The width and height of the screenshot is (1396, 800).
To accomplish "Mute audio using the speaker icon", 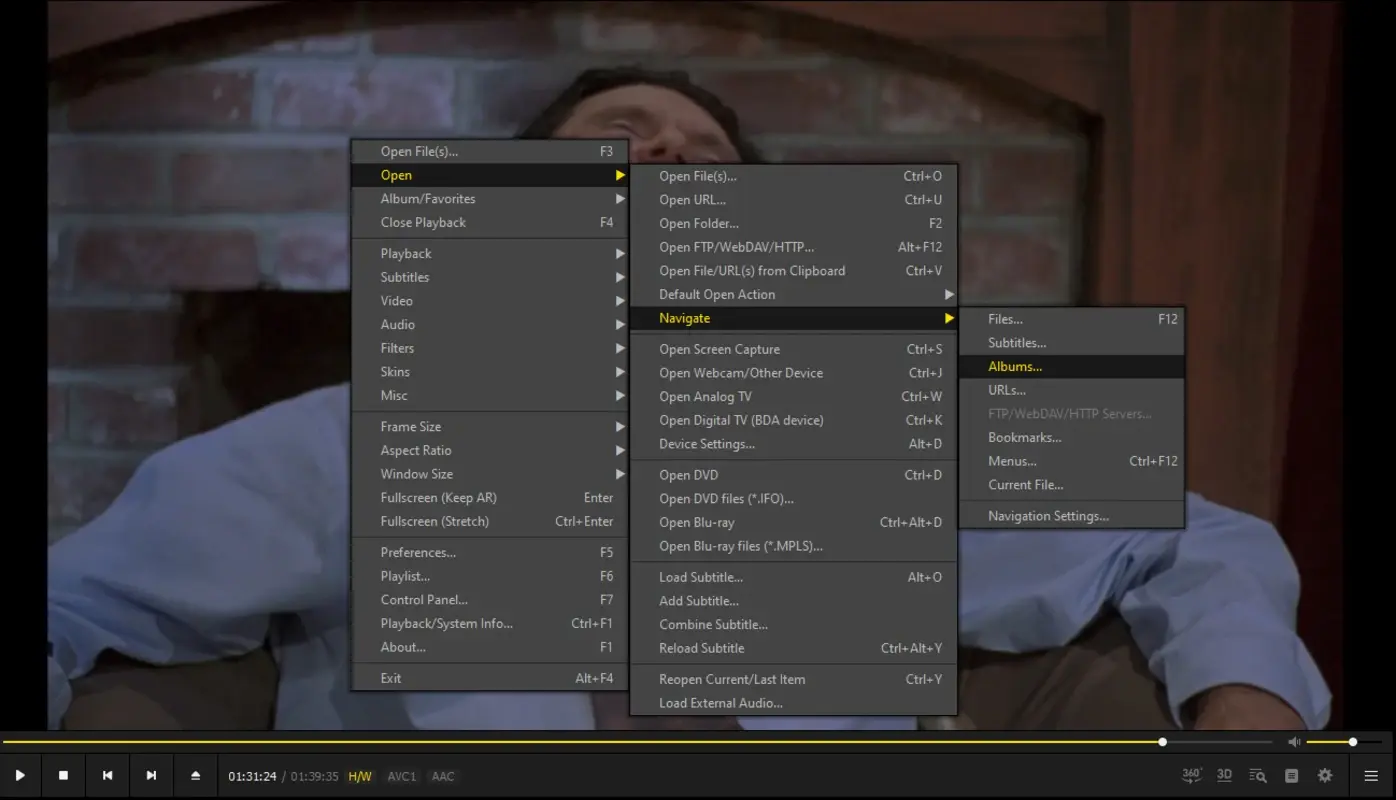I will coord(1294,742).
